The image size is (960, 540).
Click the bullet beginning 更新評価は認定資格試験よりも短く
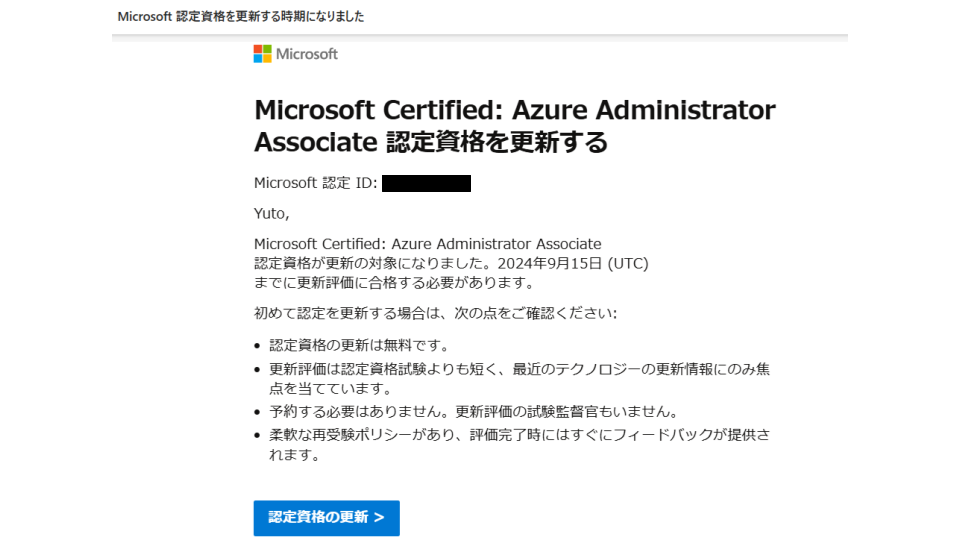coord(519,369)
